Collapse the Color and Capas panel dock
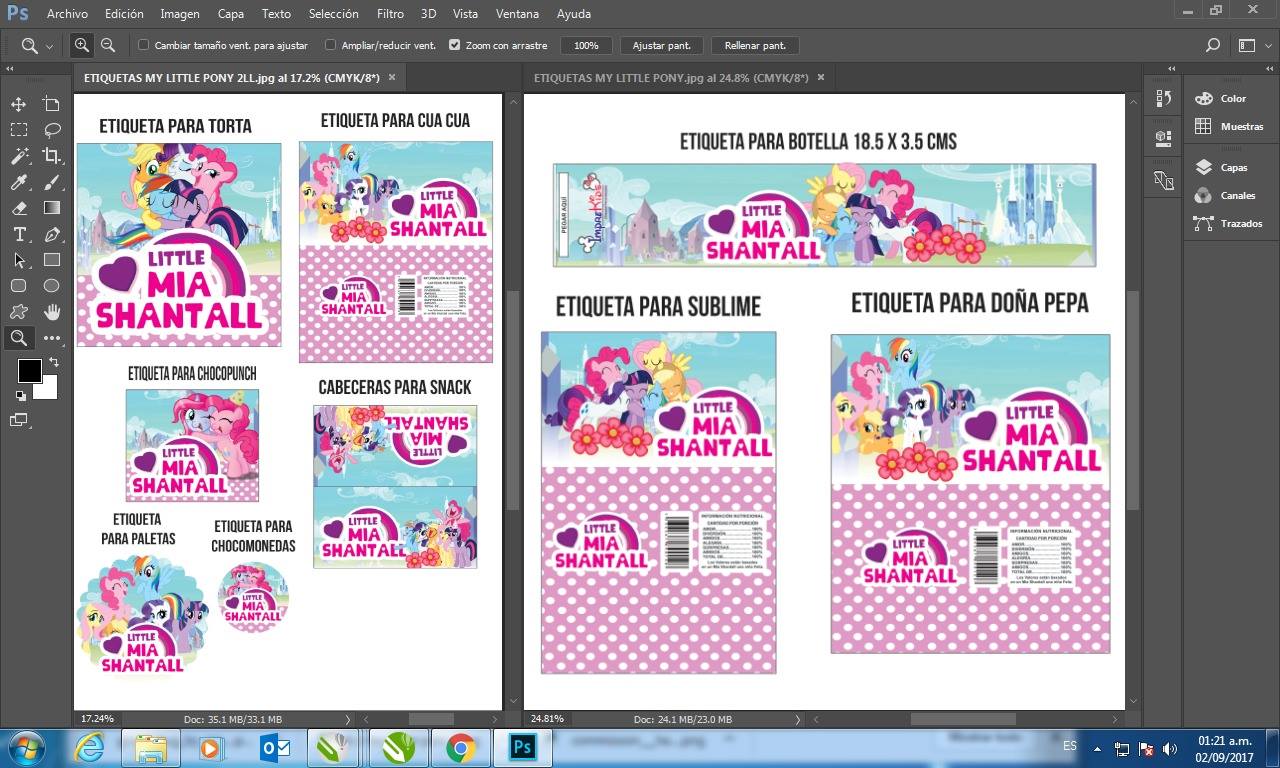The image size is (1280, 768). [x=1270, y=68]
